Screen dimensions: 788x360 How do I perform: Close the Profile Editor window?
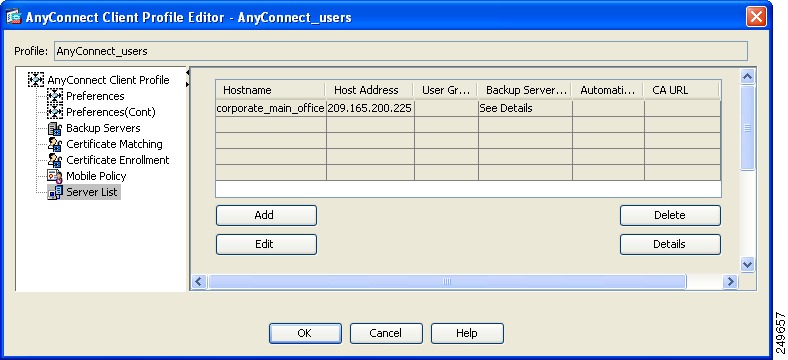click(x=756, y=17)
